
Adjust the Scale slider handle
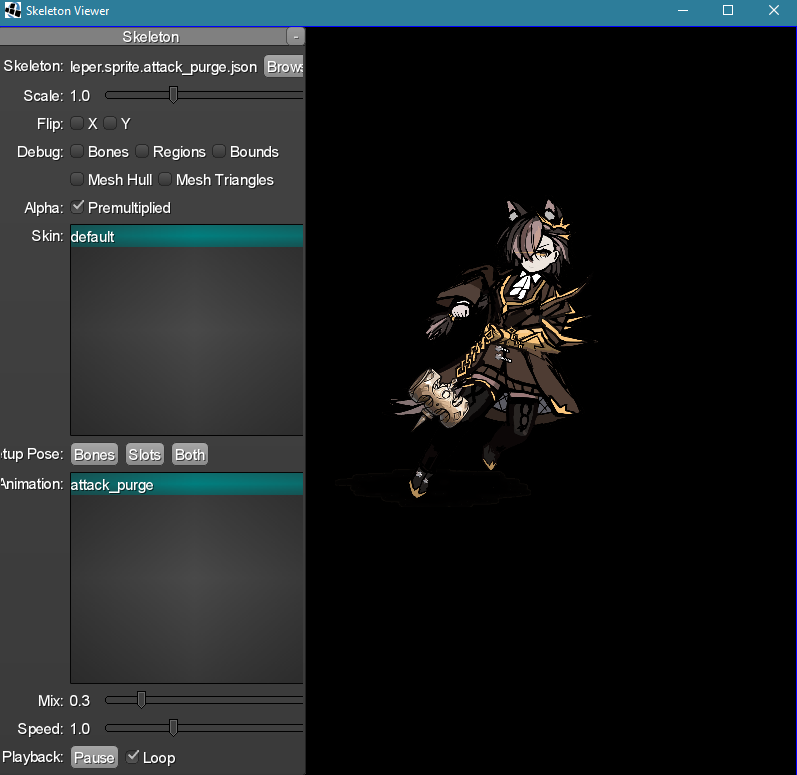tap(173, 95)
